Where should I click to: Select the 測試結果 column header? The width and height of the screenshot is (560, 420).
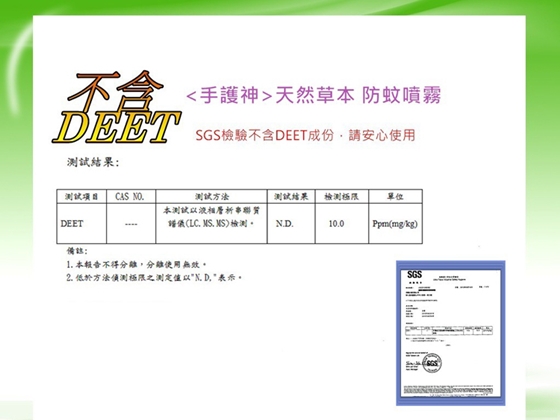[291, 196]
